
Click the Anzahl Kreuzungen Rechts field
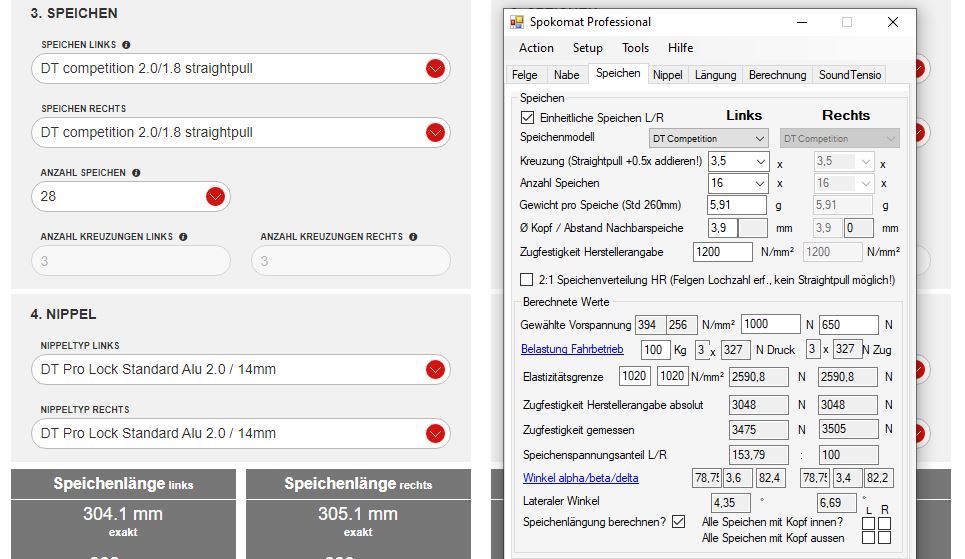[351, 261]
